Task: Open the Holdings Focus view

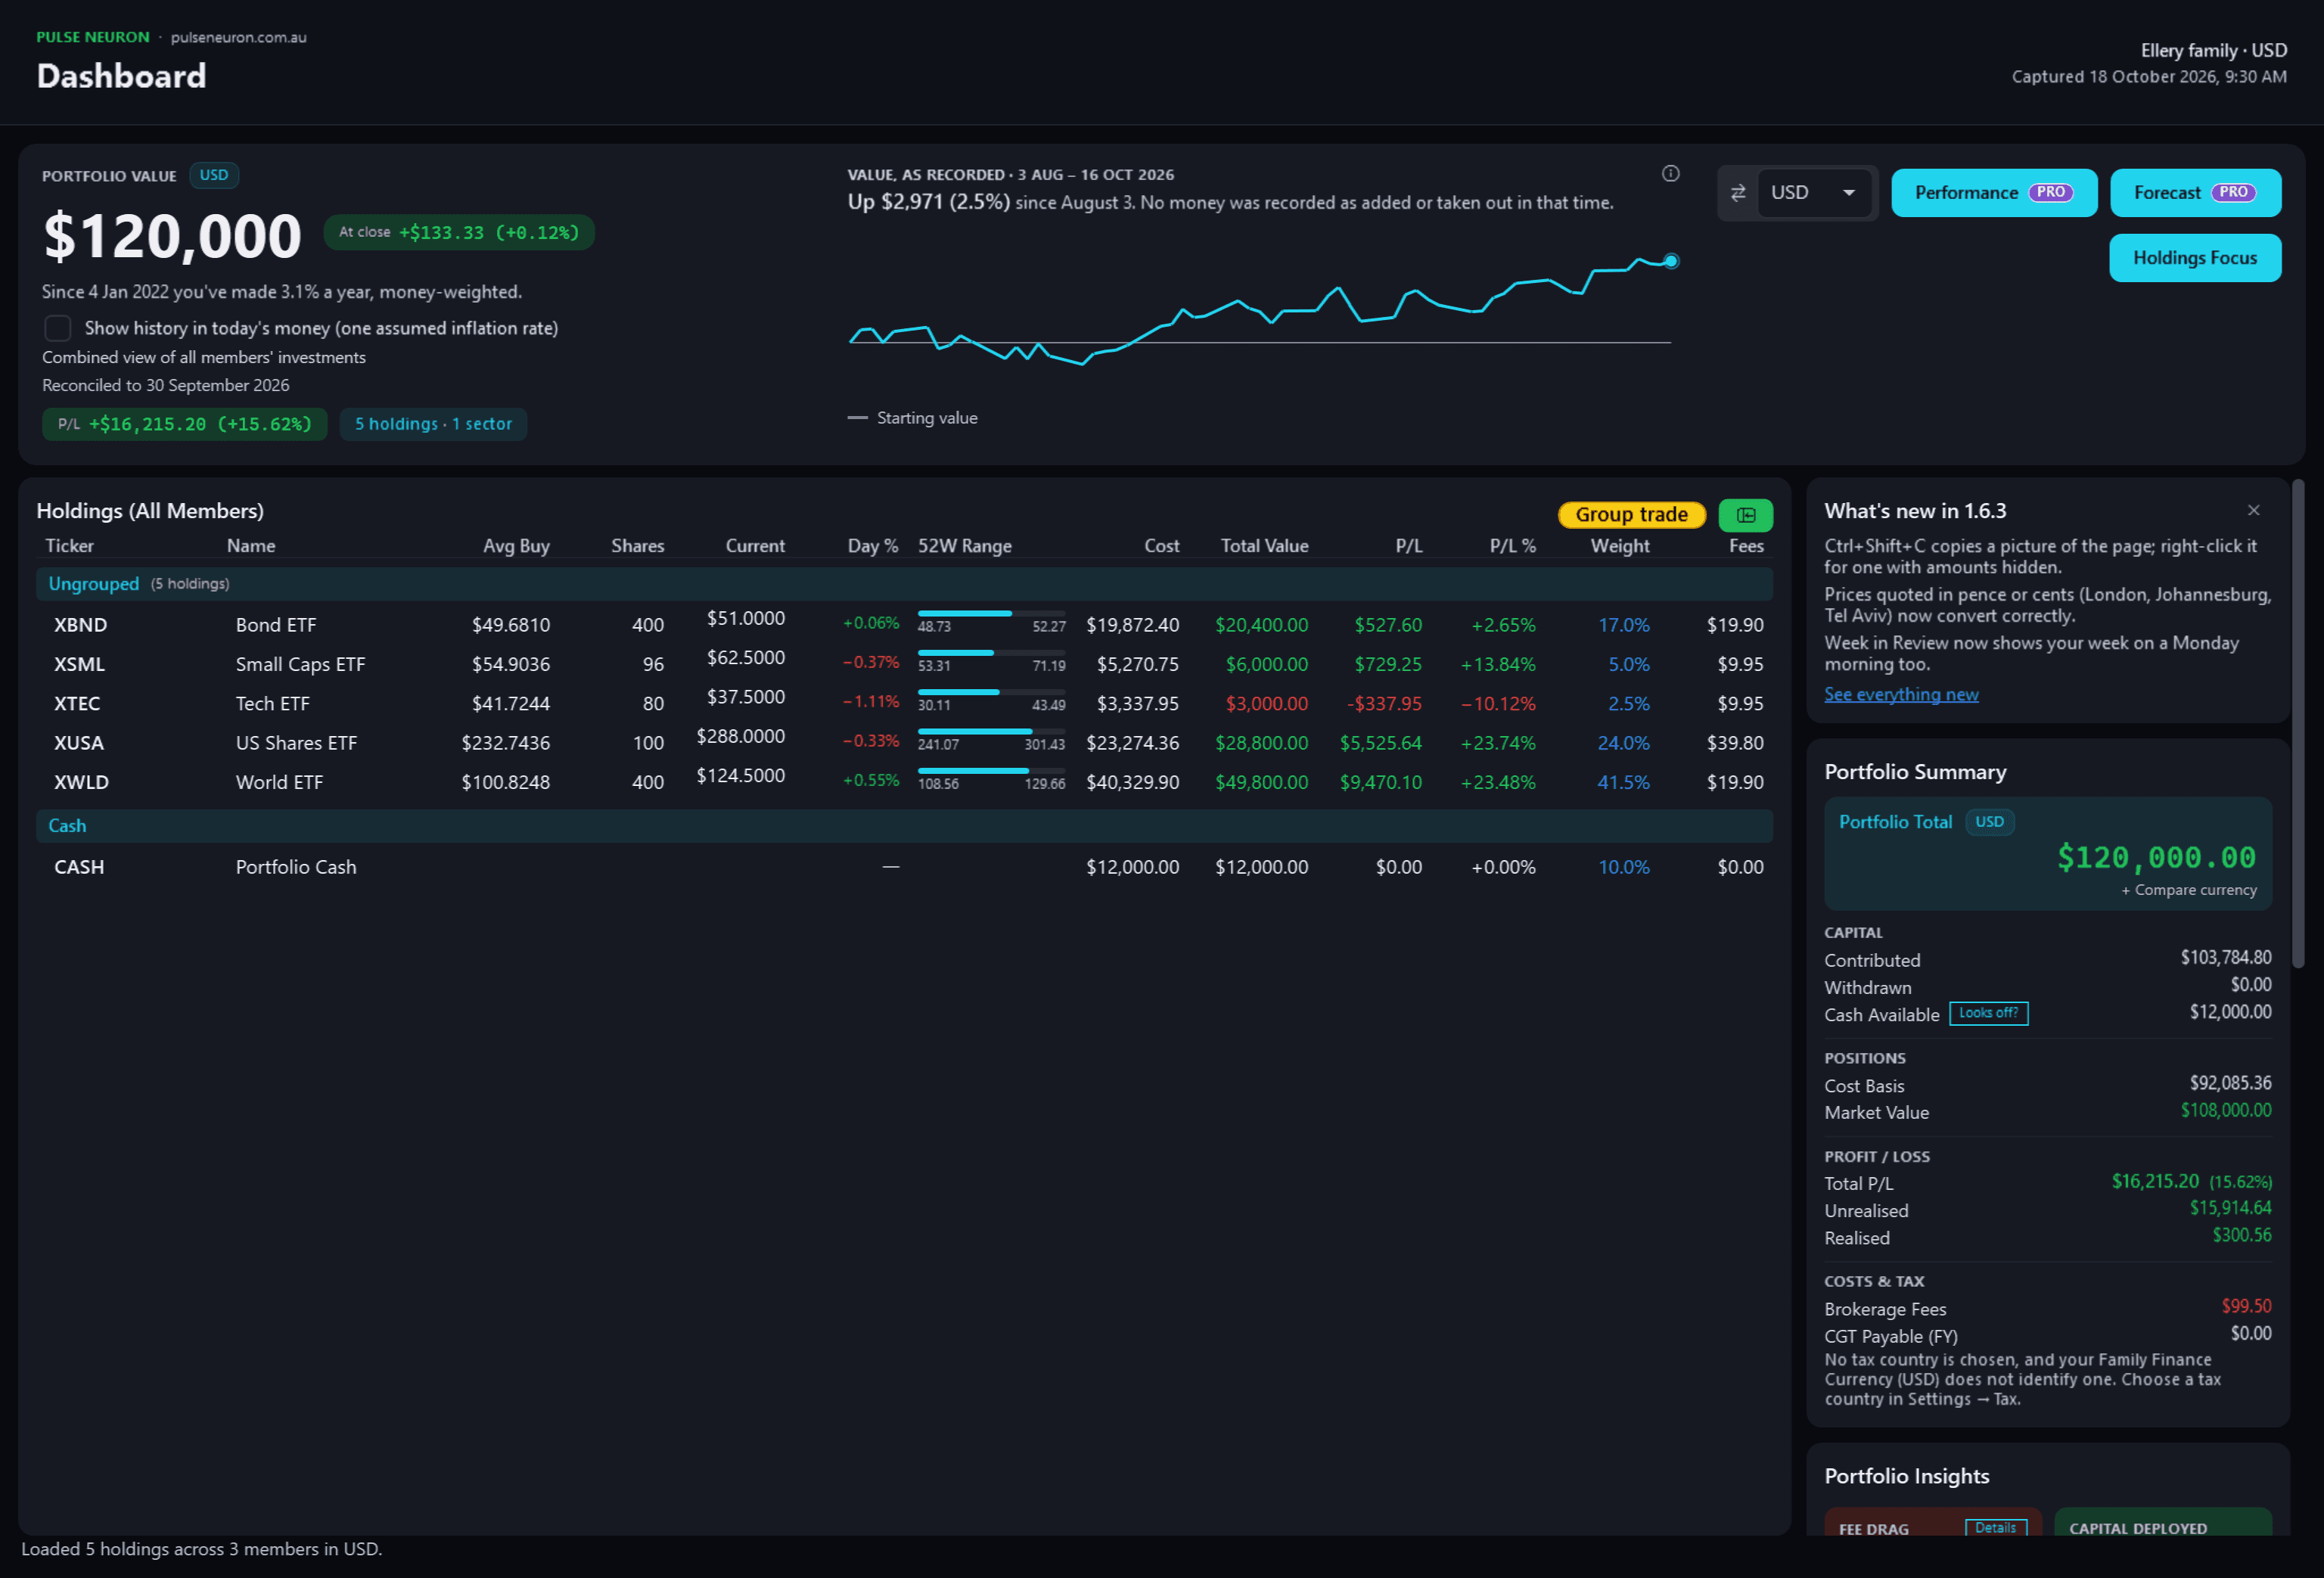Action: (2195, 258)
